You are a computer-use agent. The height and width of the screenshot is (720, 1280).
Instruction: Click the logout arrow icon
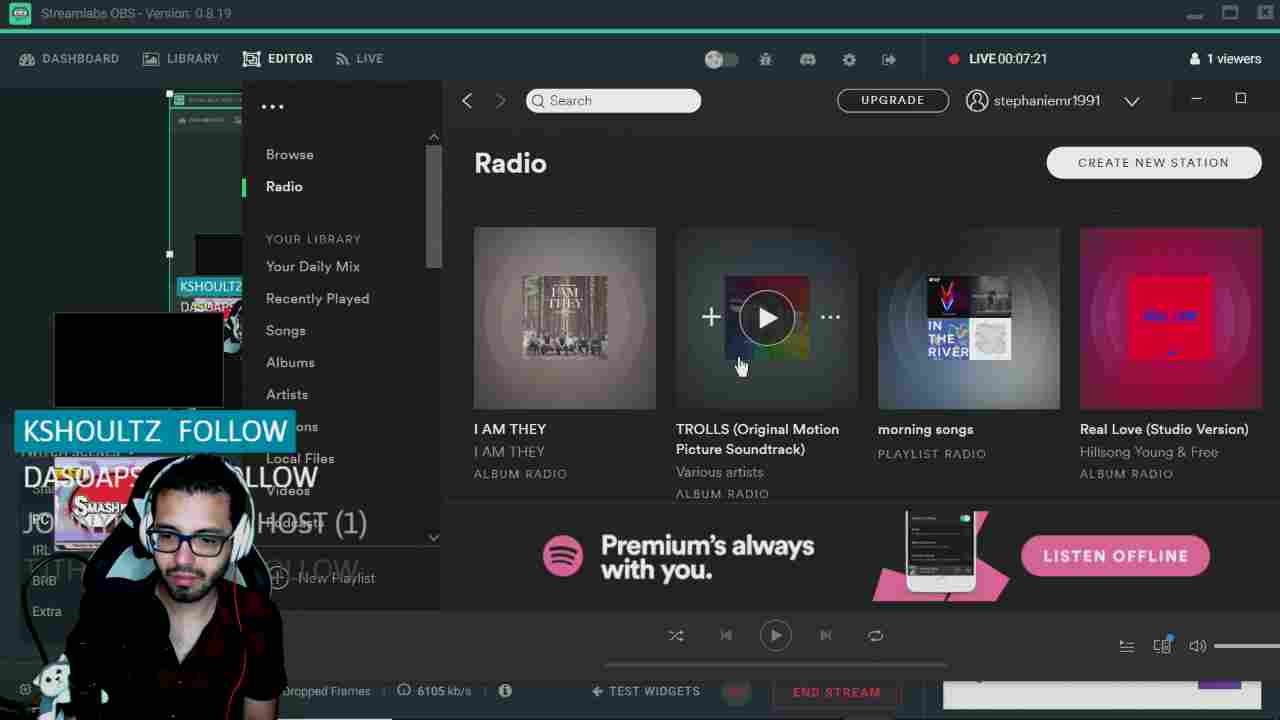(x=889, y=59)
